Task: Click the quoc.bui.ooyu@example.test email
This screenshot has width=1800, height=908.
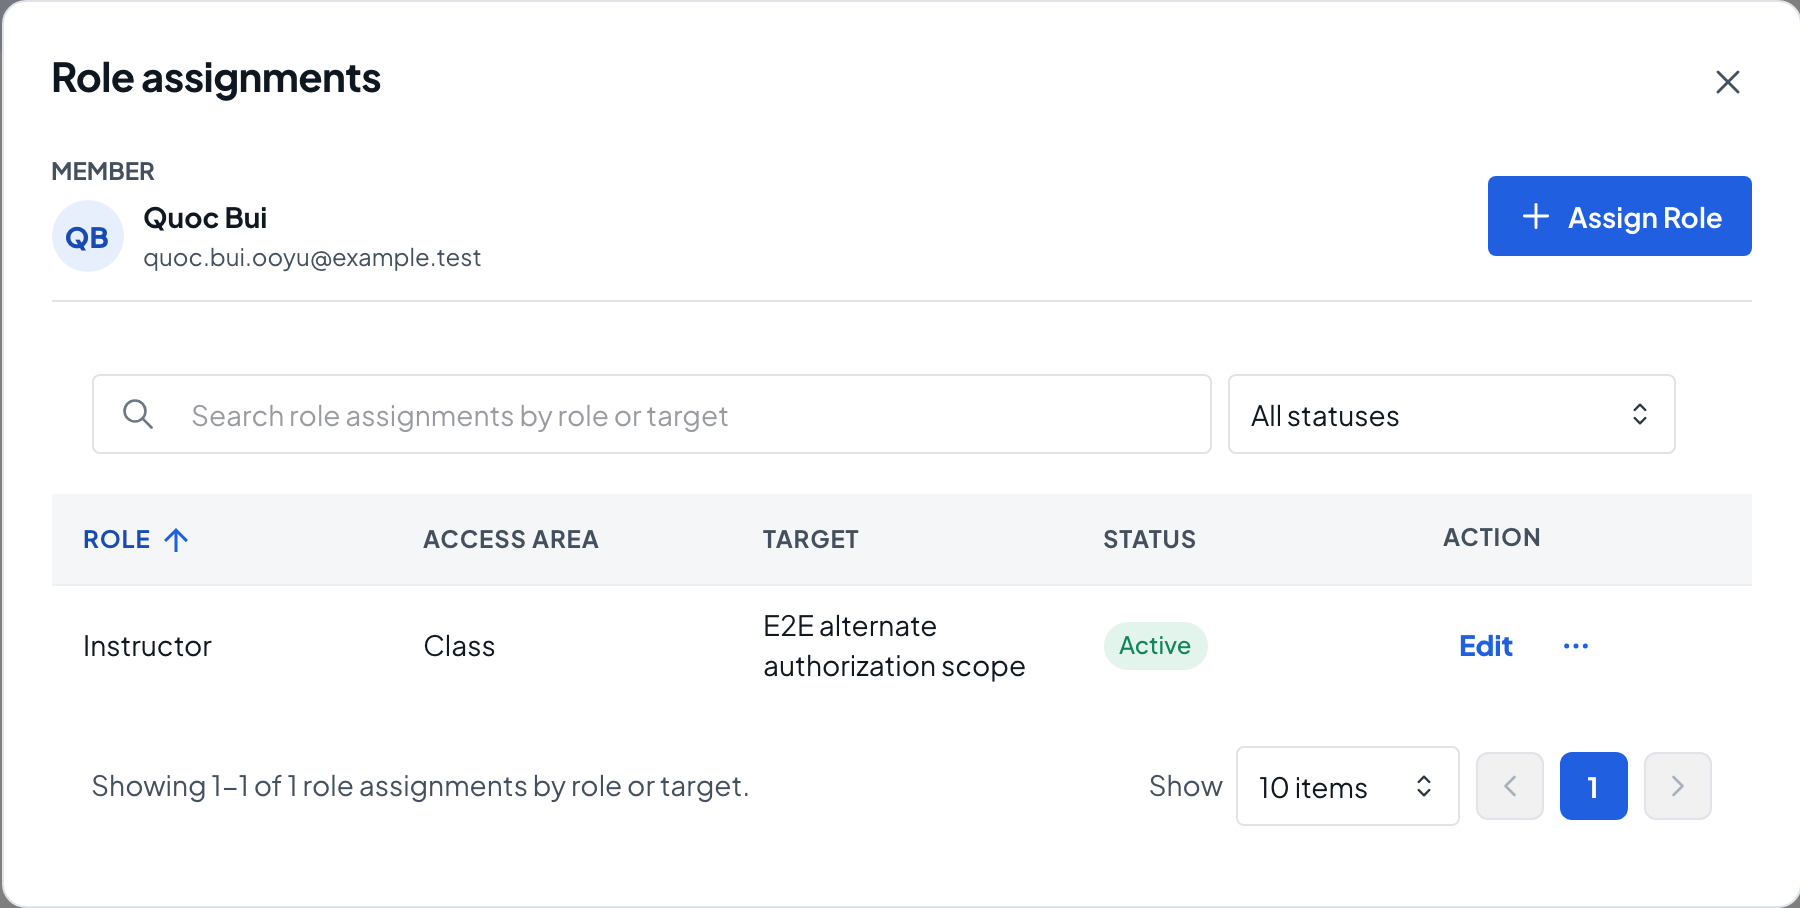Action: click(312, 258)
